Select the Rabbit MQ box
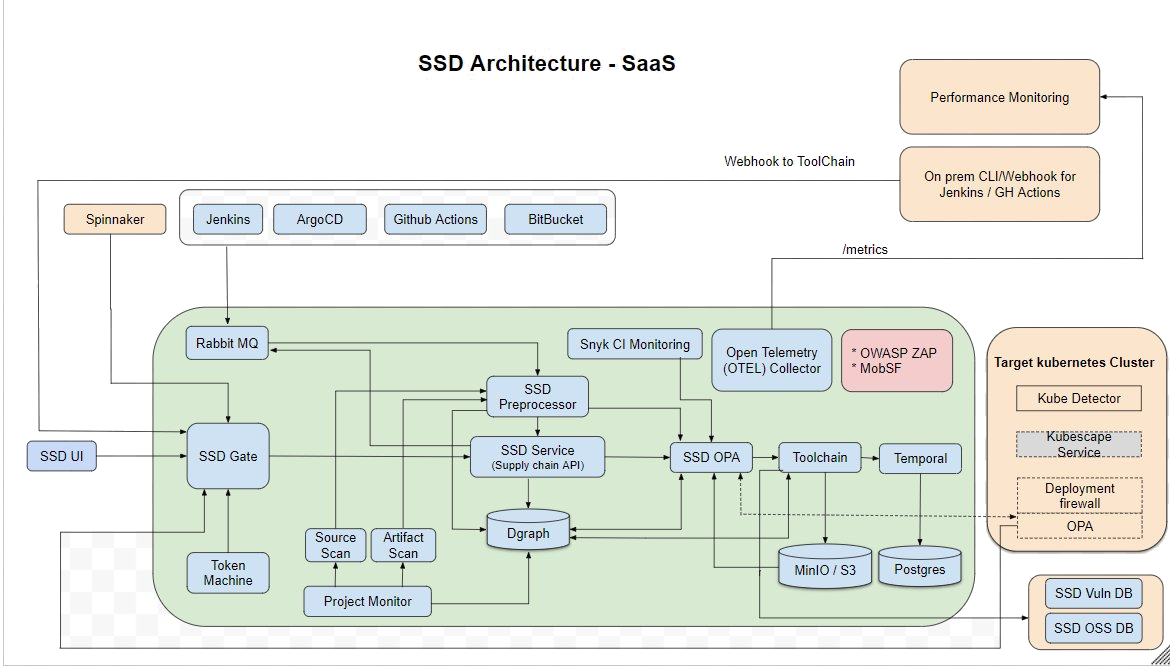 [x=228, y=344]
